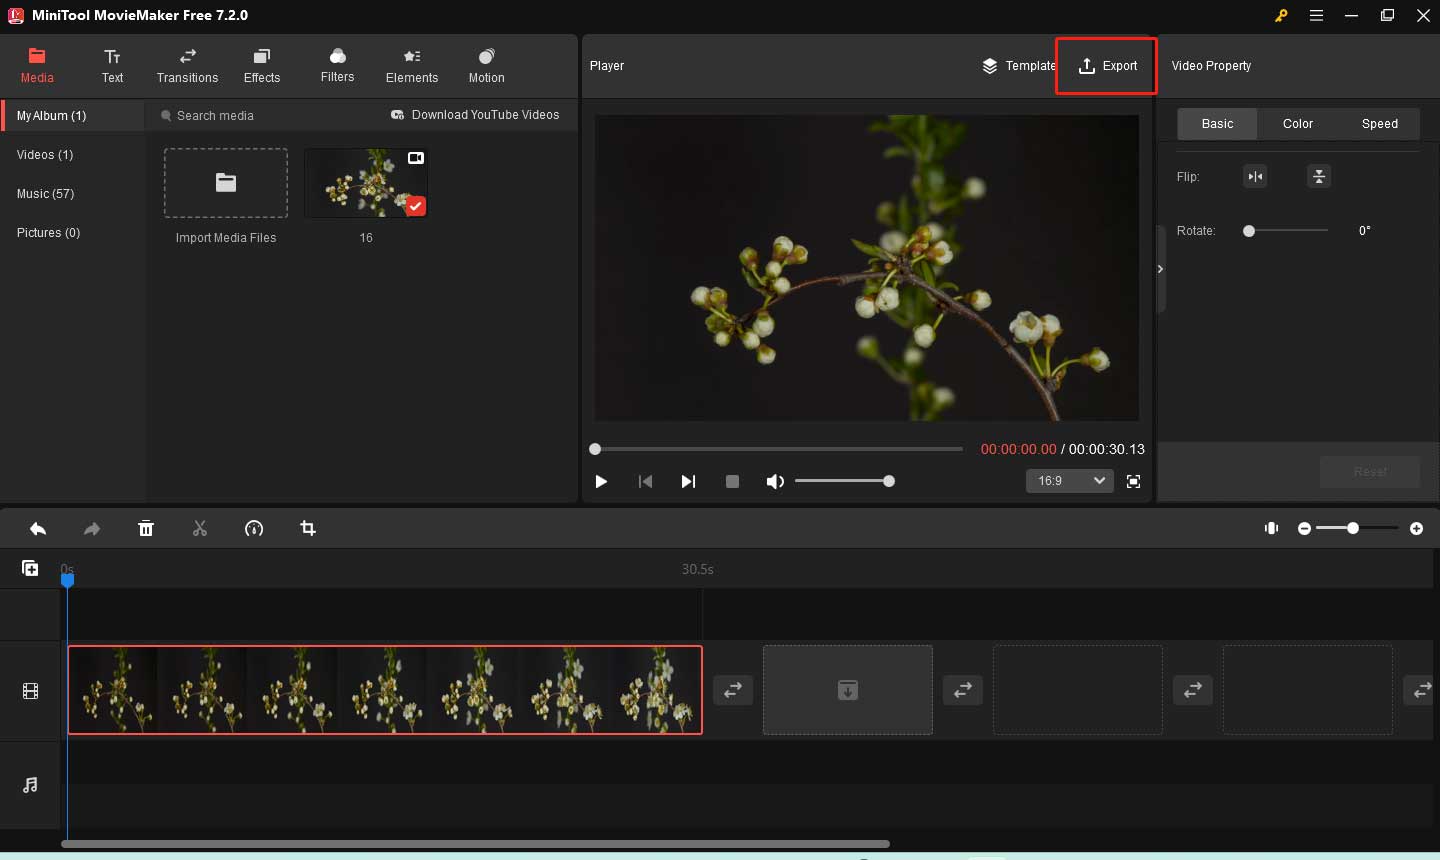Image resolution: width=1440 pixels, height=860 pixels.
Task: Play the video preview
Action: 601,482
